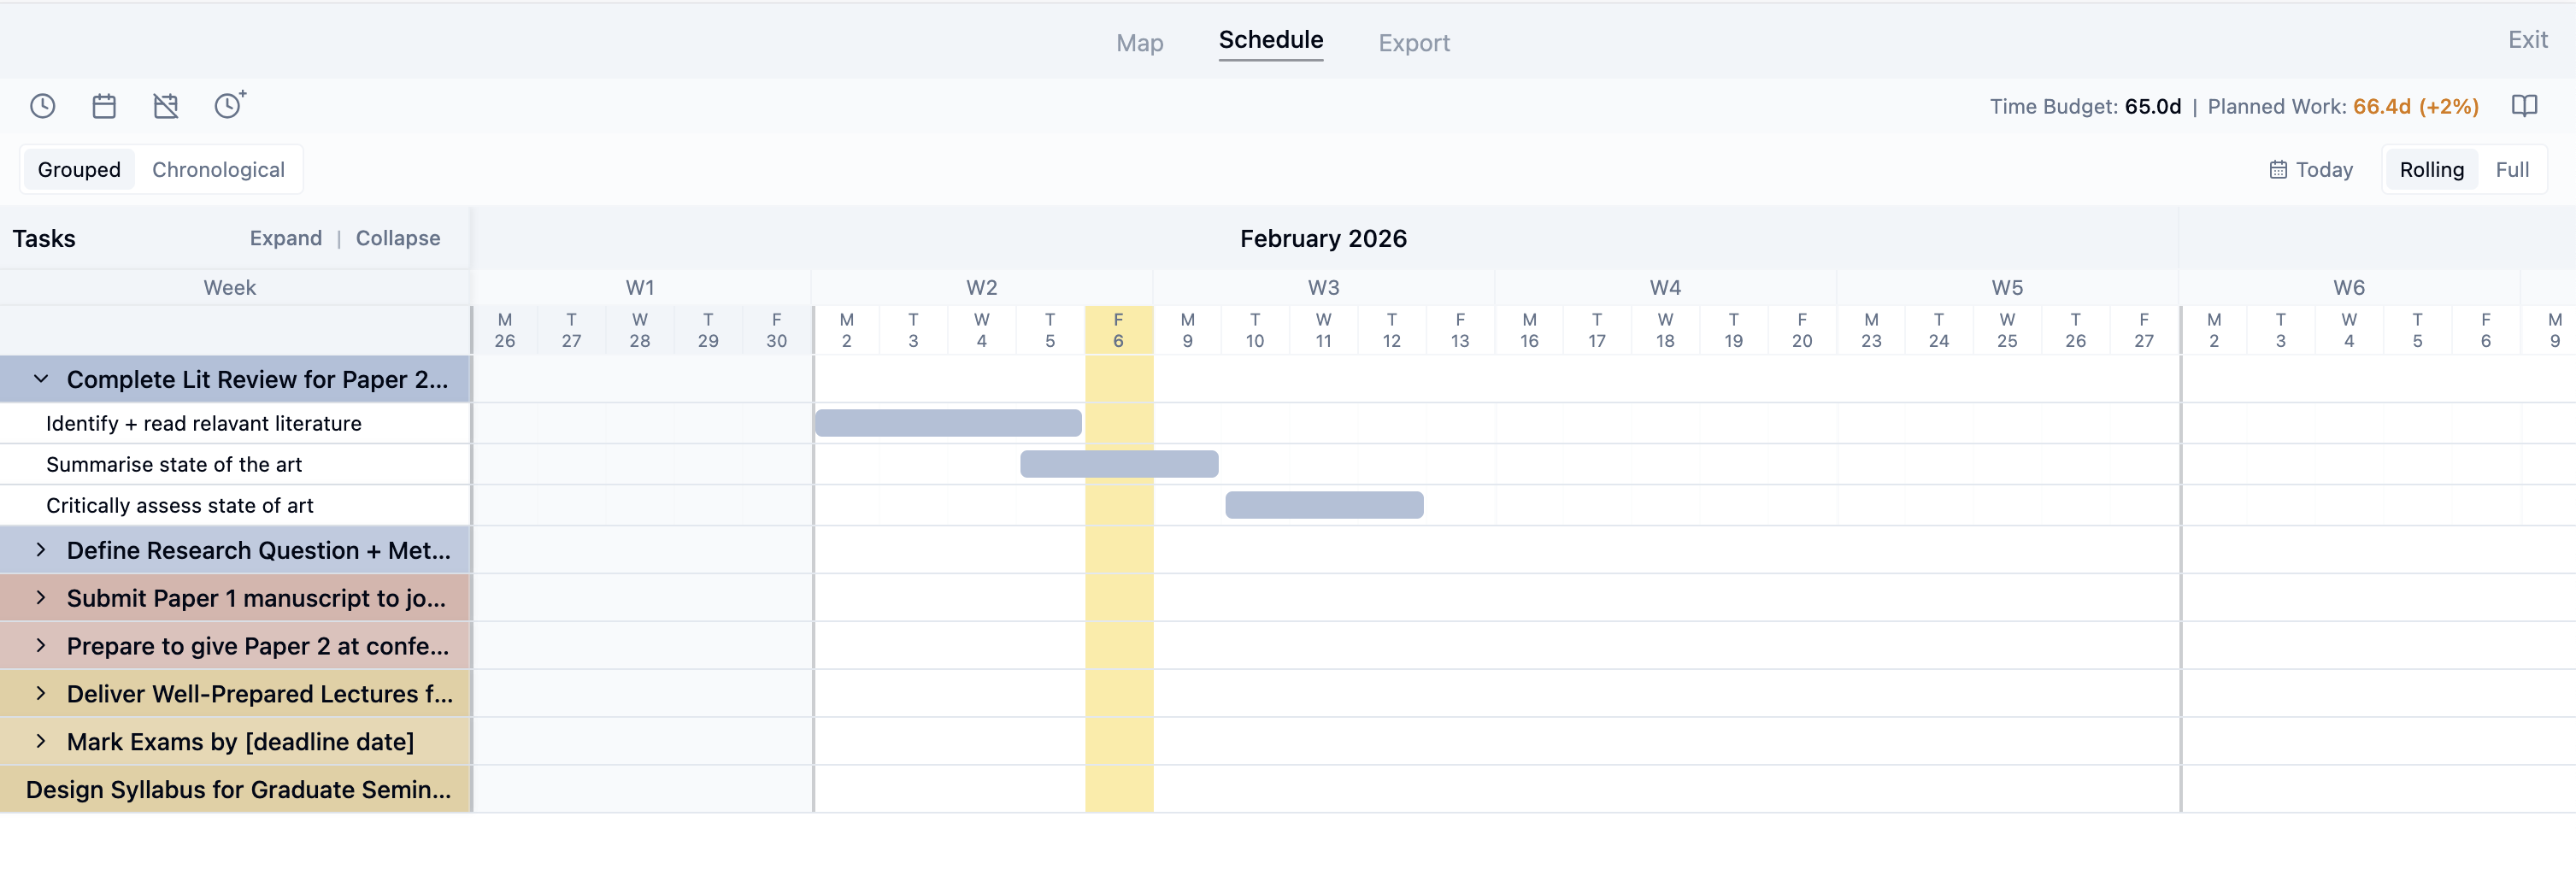Expand the Mark Exams group chevron
Viewport: 2576px width, 887px height.
41,741
